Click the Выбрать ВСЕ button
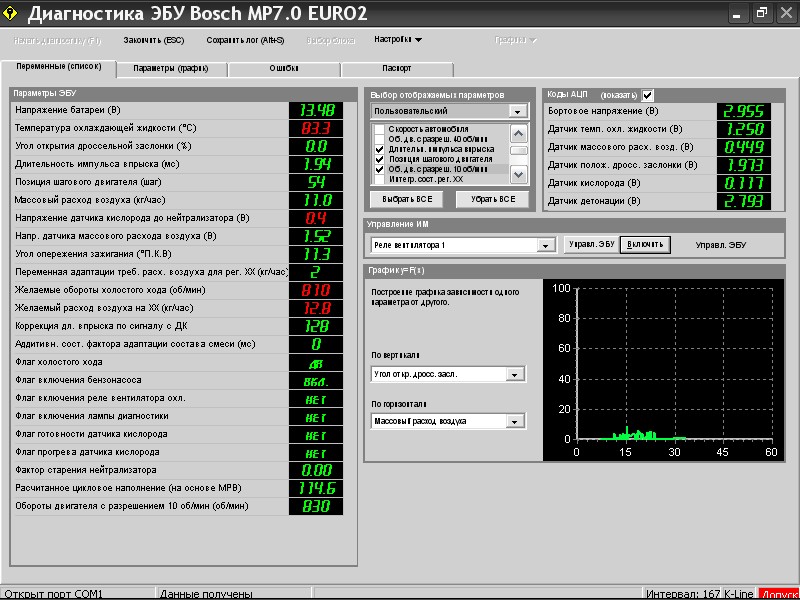This screenshot has height=600, width=800. coord(407,199)
